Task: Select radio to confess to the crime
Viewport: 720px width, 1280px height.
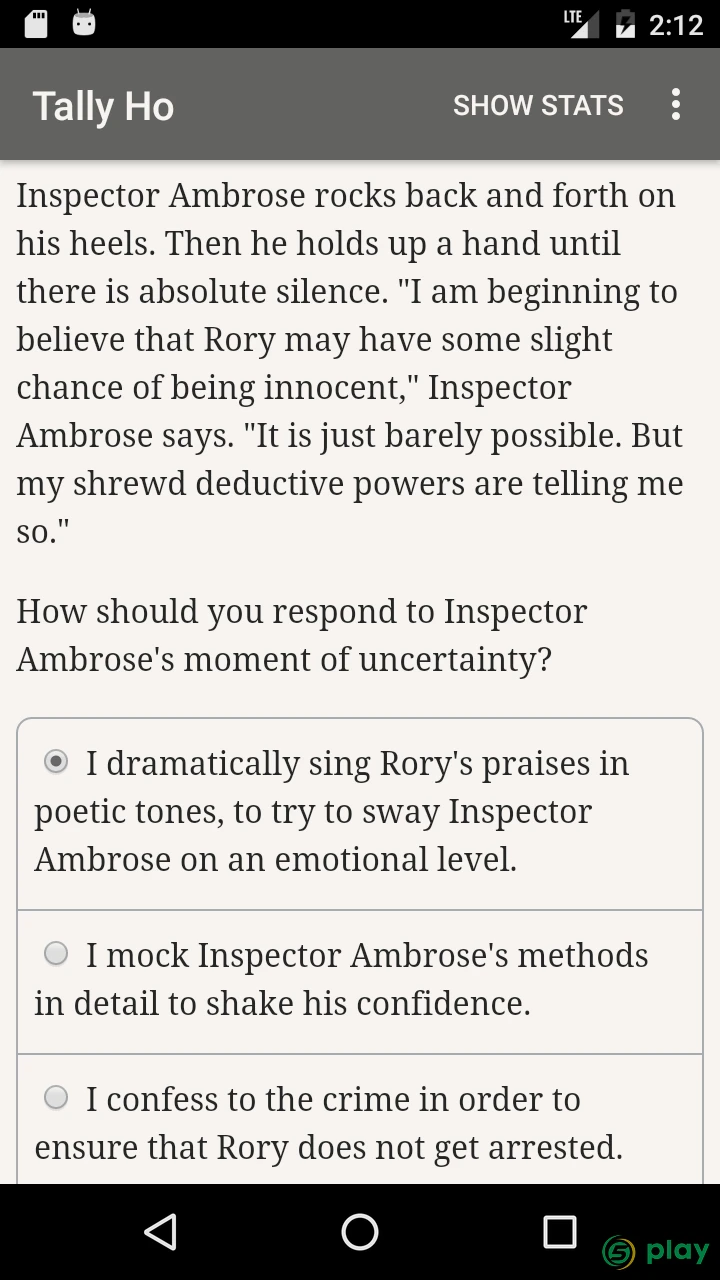Action: tap(57, 1099)
